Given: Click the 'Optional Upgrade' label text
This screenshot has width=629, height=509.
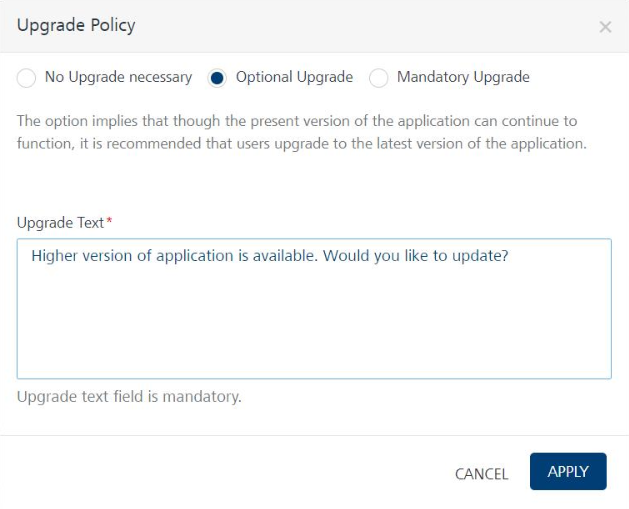Looking at the screenshot, I should click(x=294, y=77).
